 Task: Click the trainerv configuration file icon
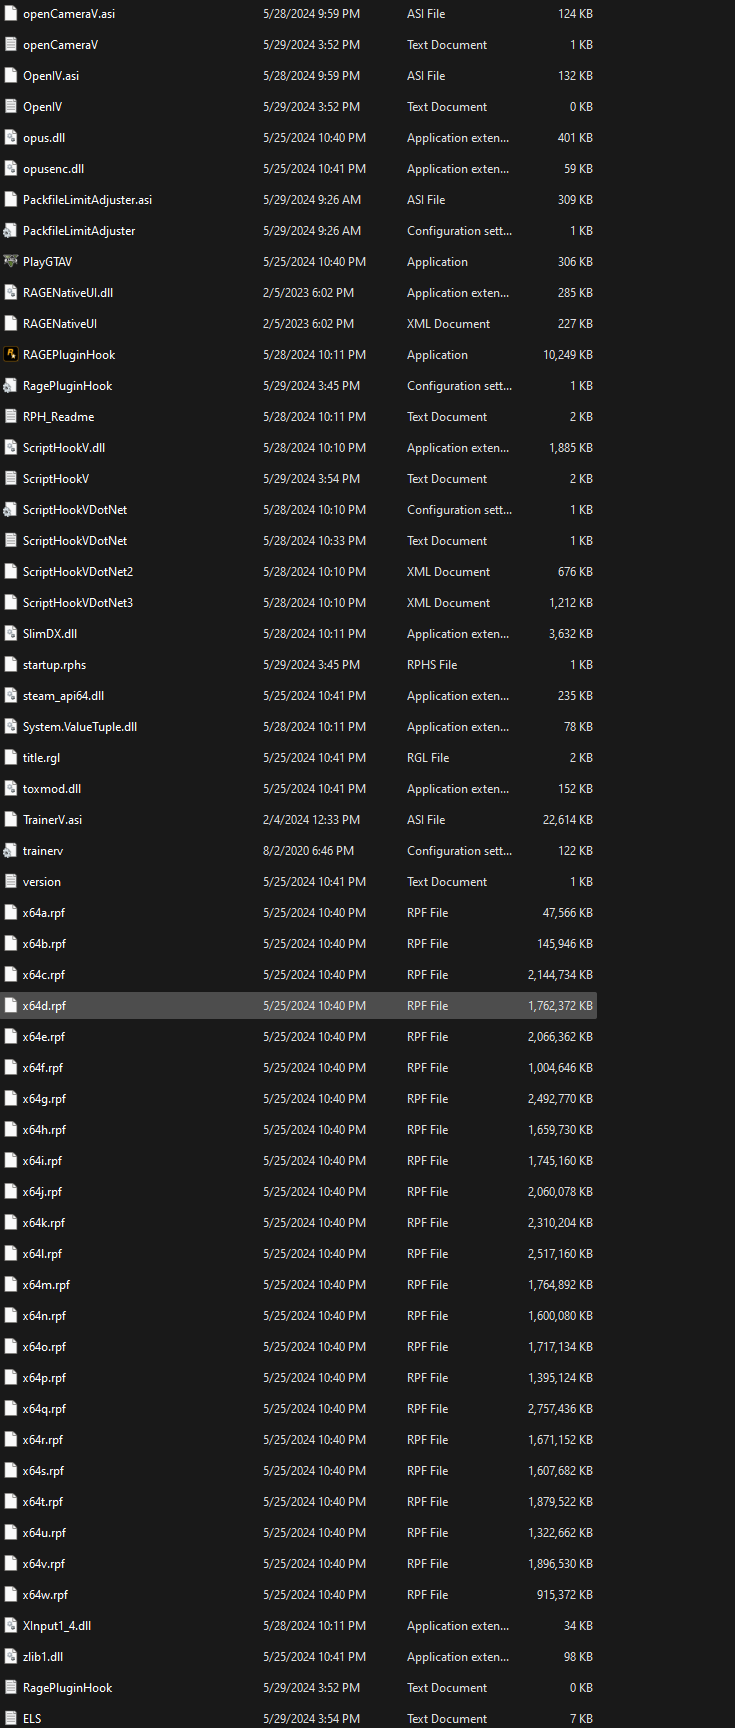click(x=11, y=851)
